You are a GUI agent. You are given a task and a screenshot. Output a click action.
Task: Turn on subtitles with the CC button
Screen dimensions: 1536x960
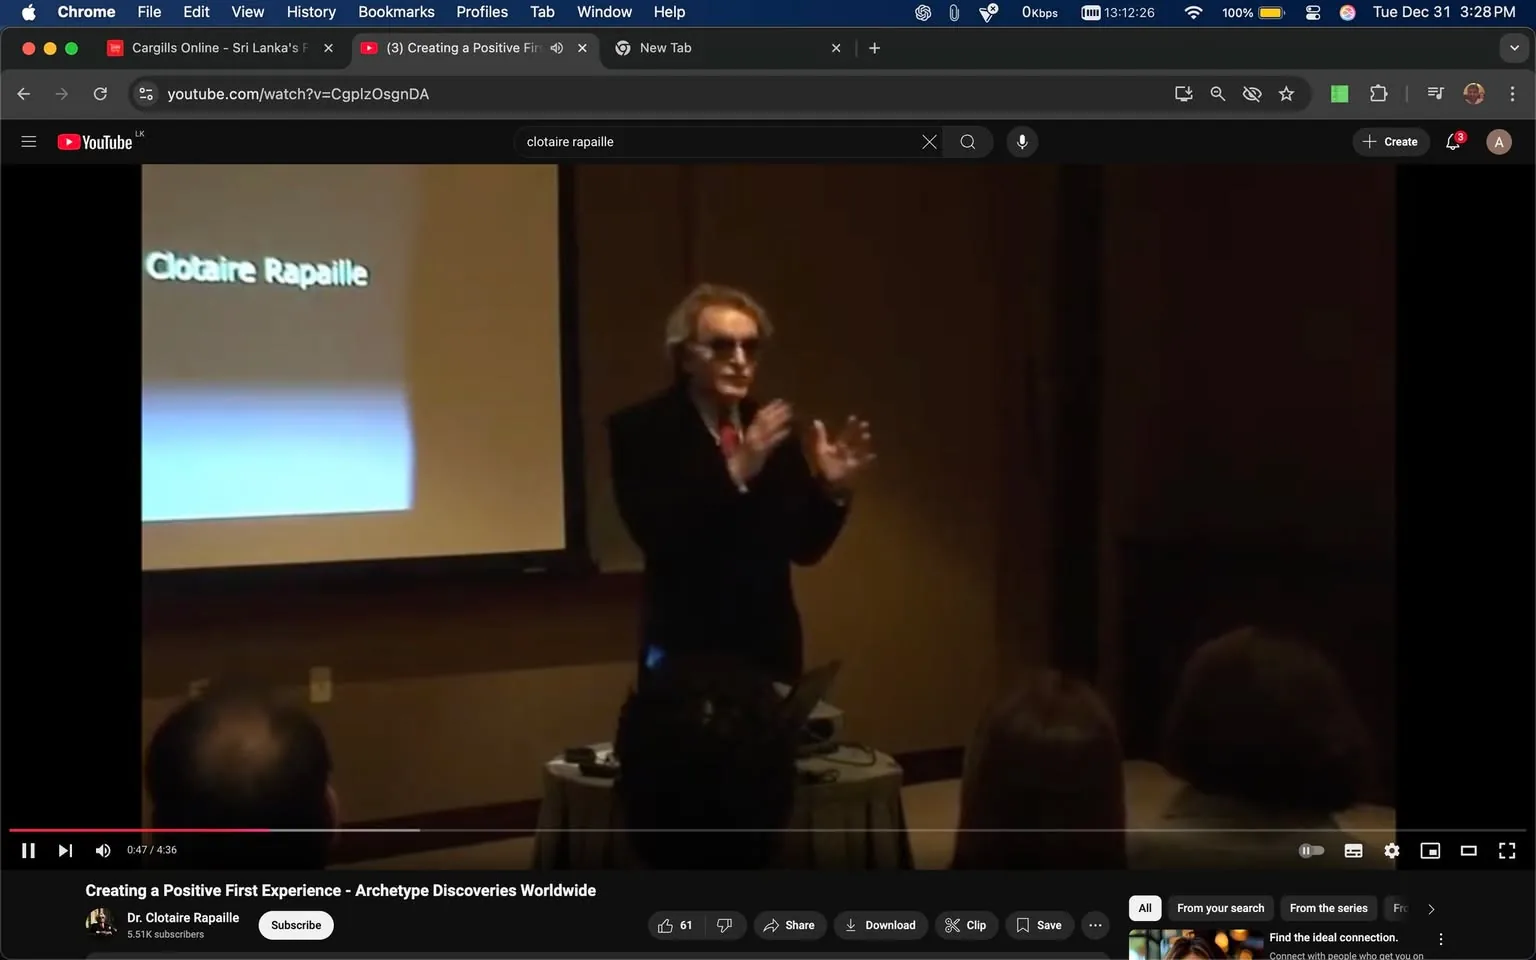coord(1352,850)
